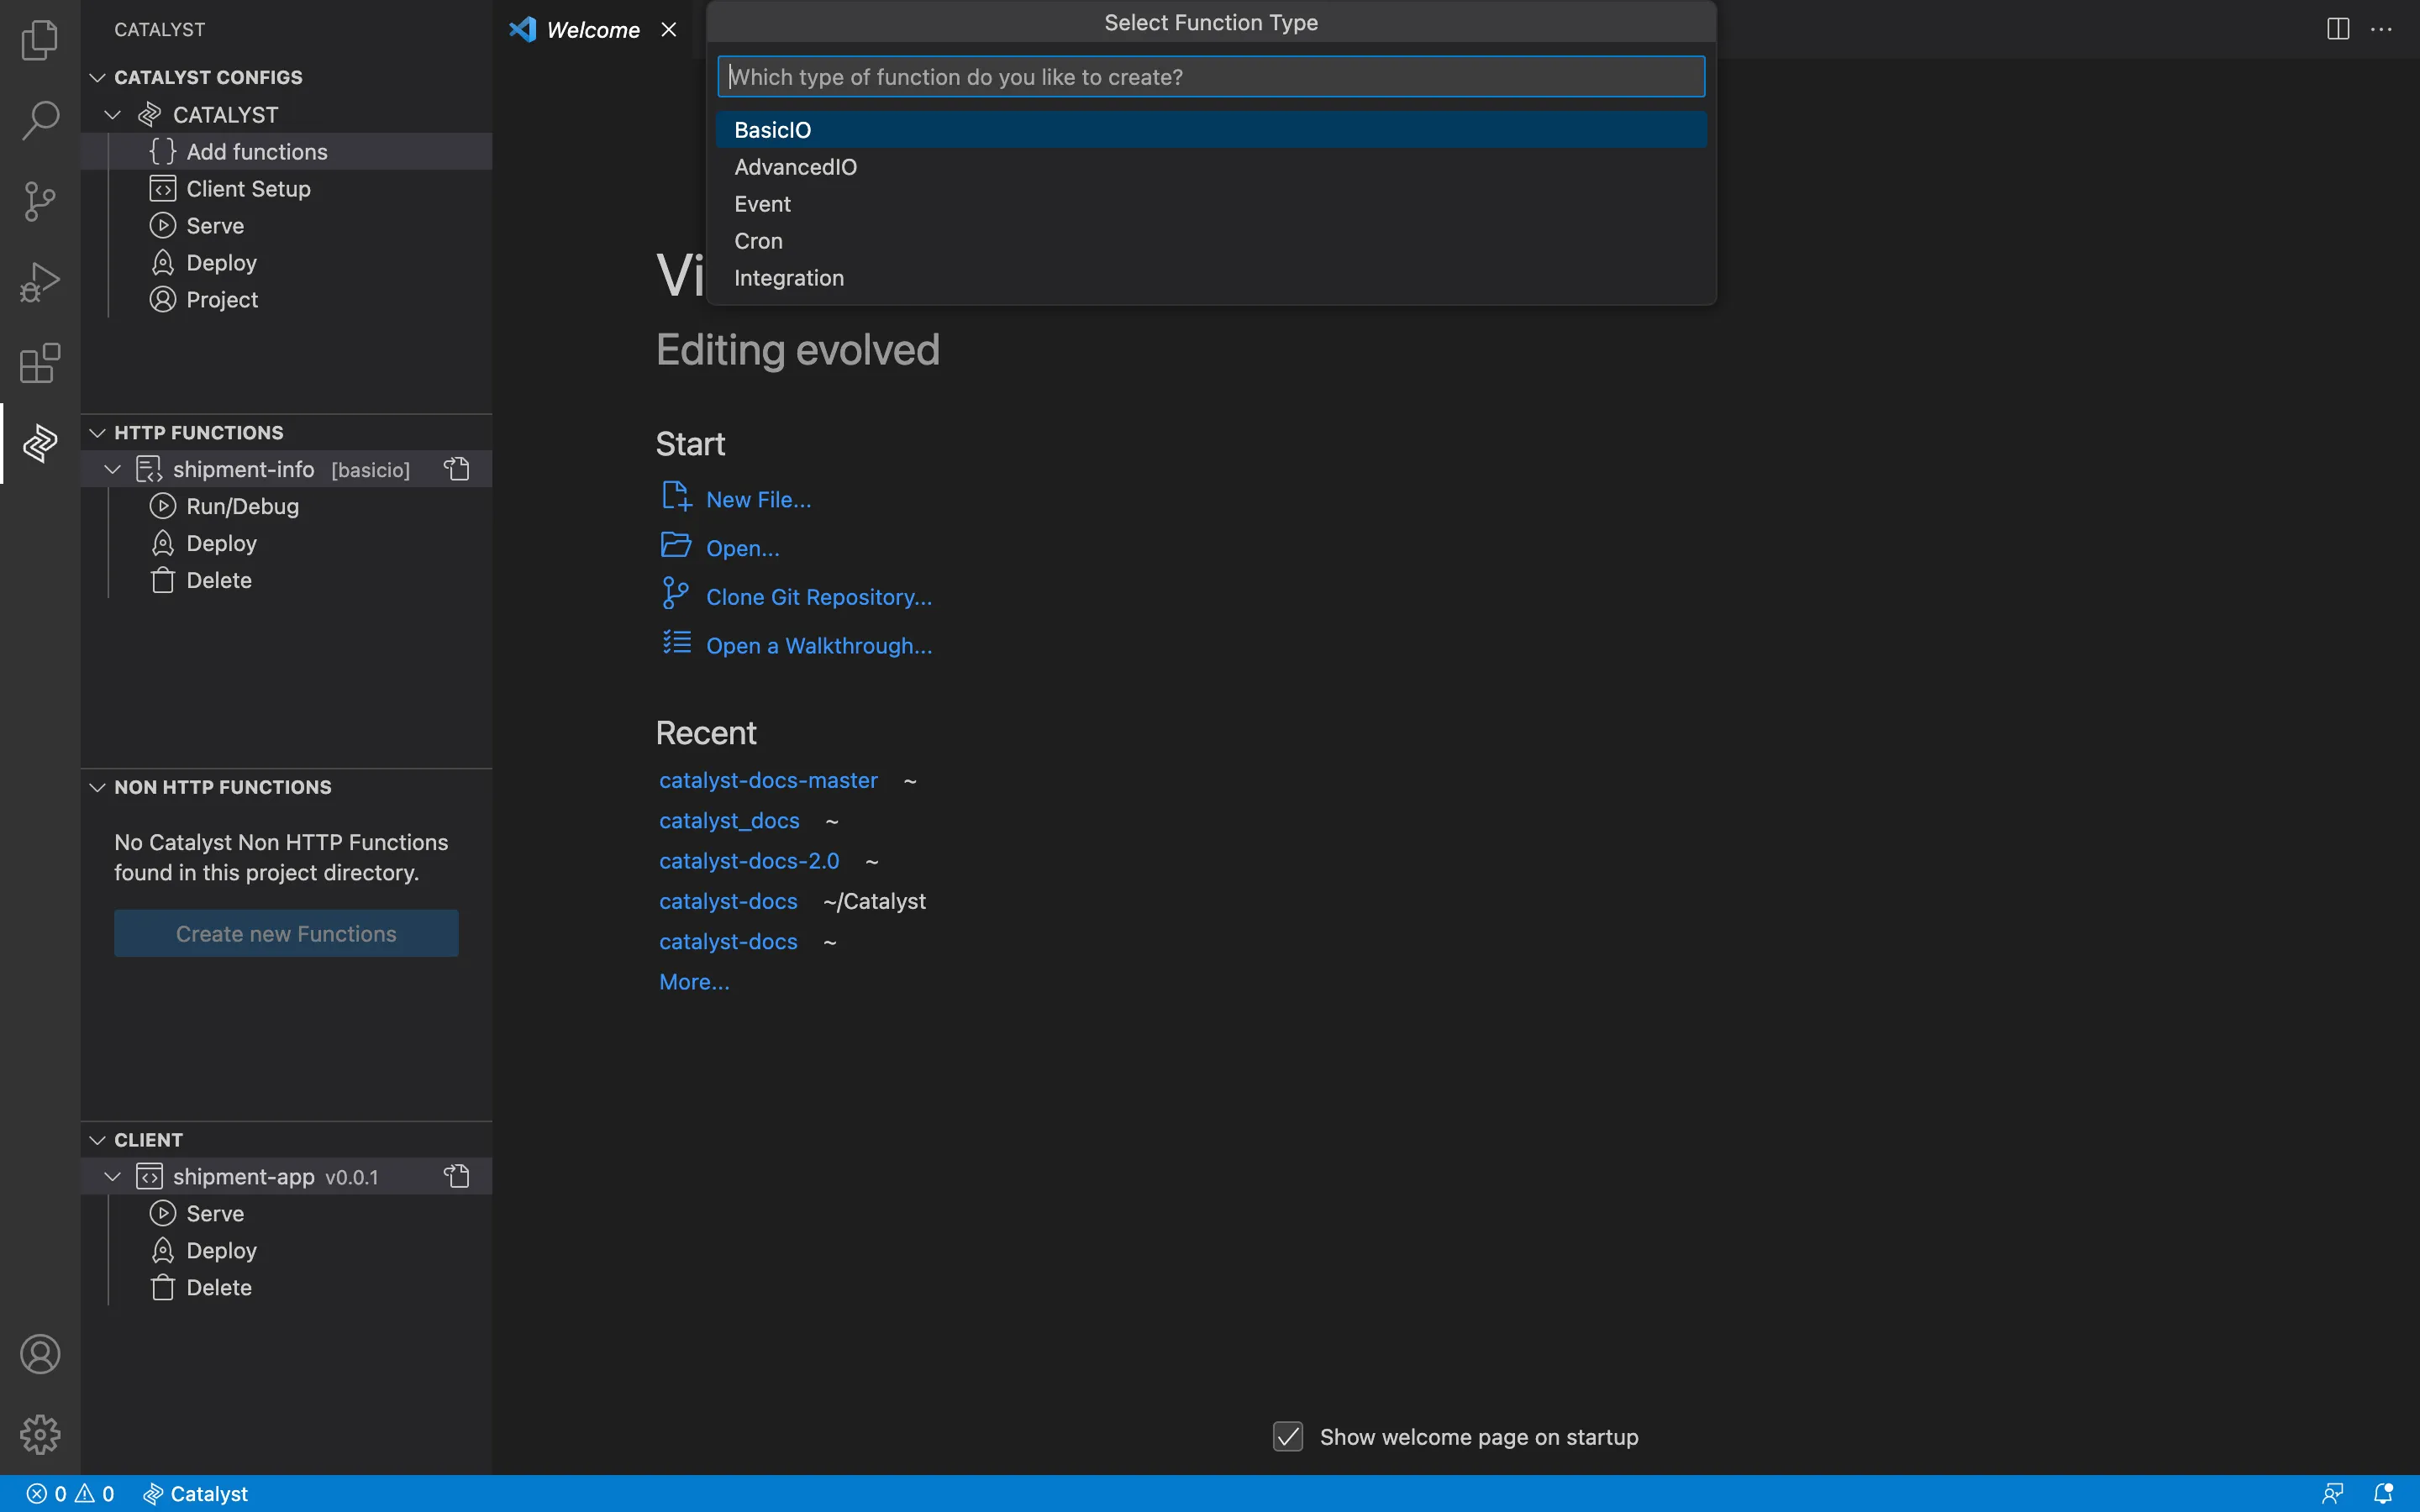
Task: Click the split editor right icon
Action: click(x=2338, y=29)
